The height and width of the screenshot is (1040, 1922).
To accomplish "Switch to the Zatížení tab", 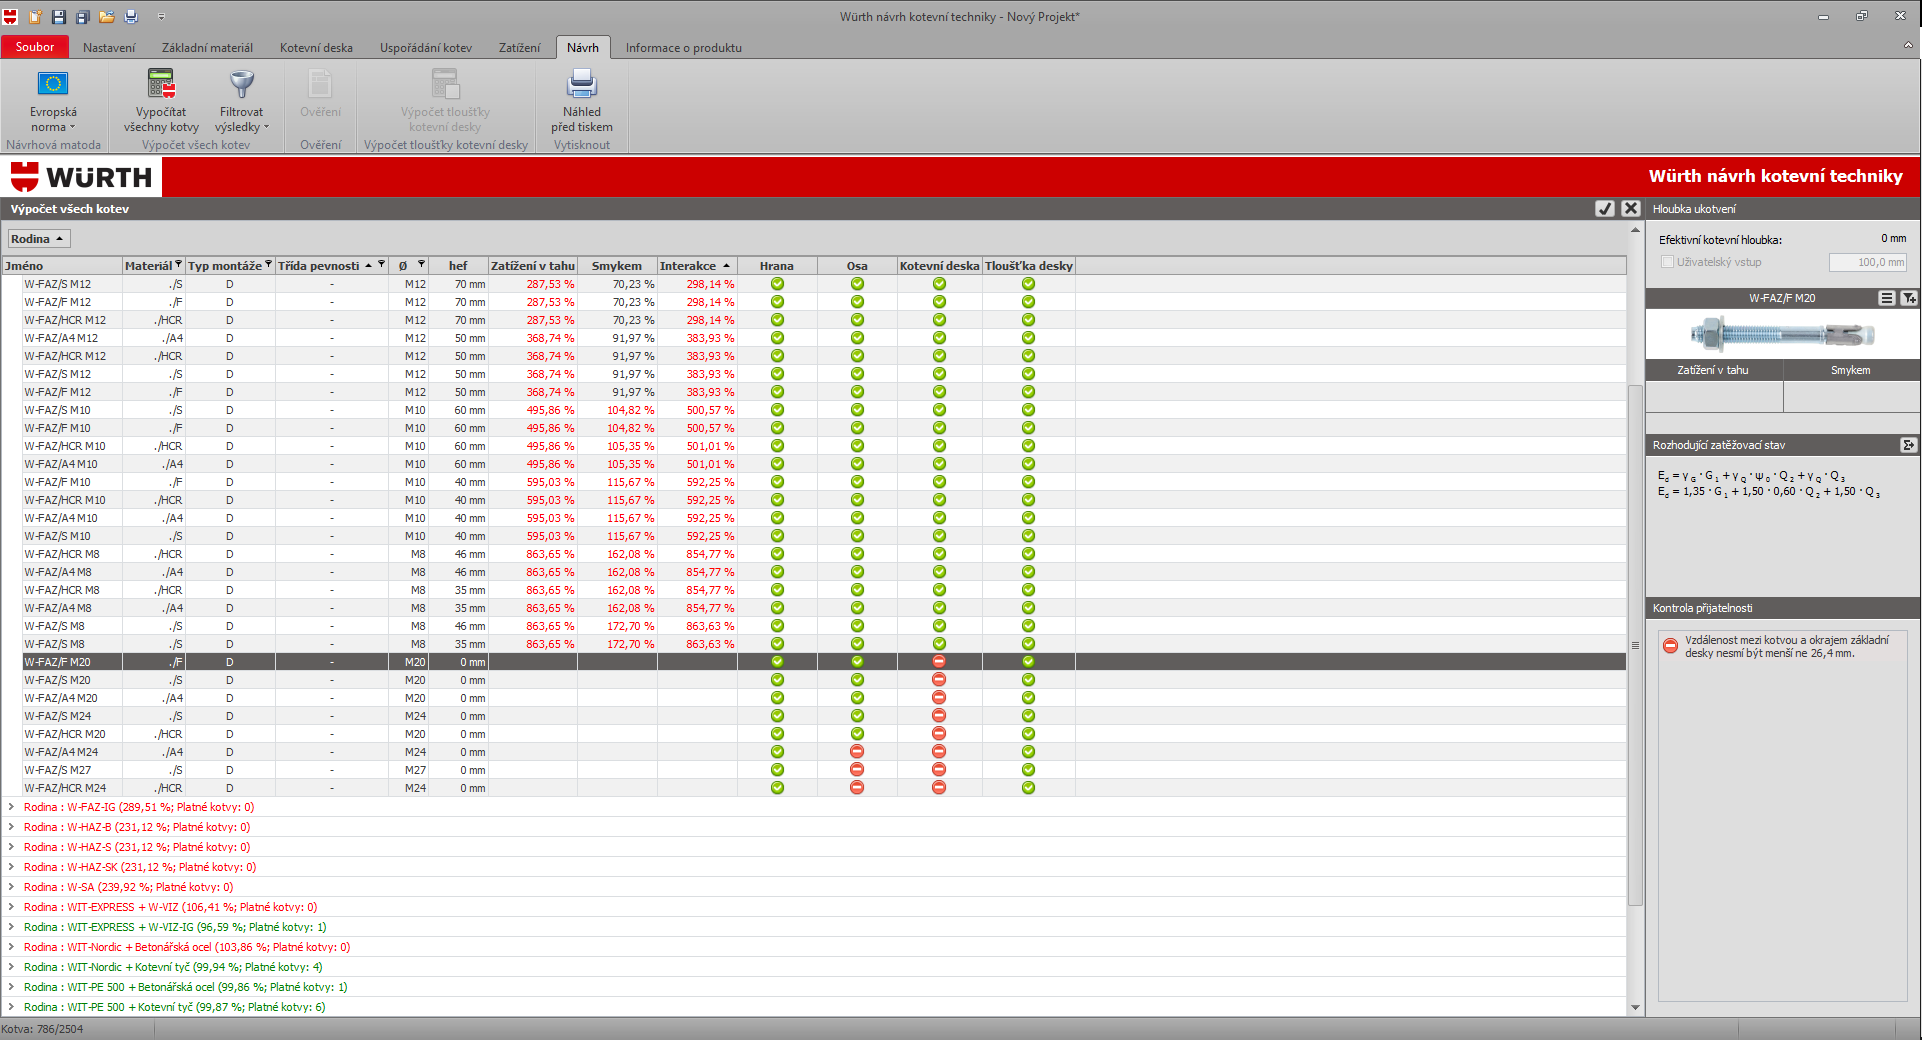I will pyautogui.click(x=519, y=48).
